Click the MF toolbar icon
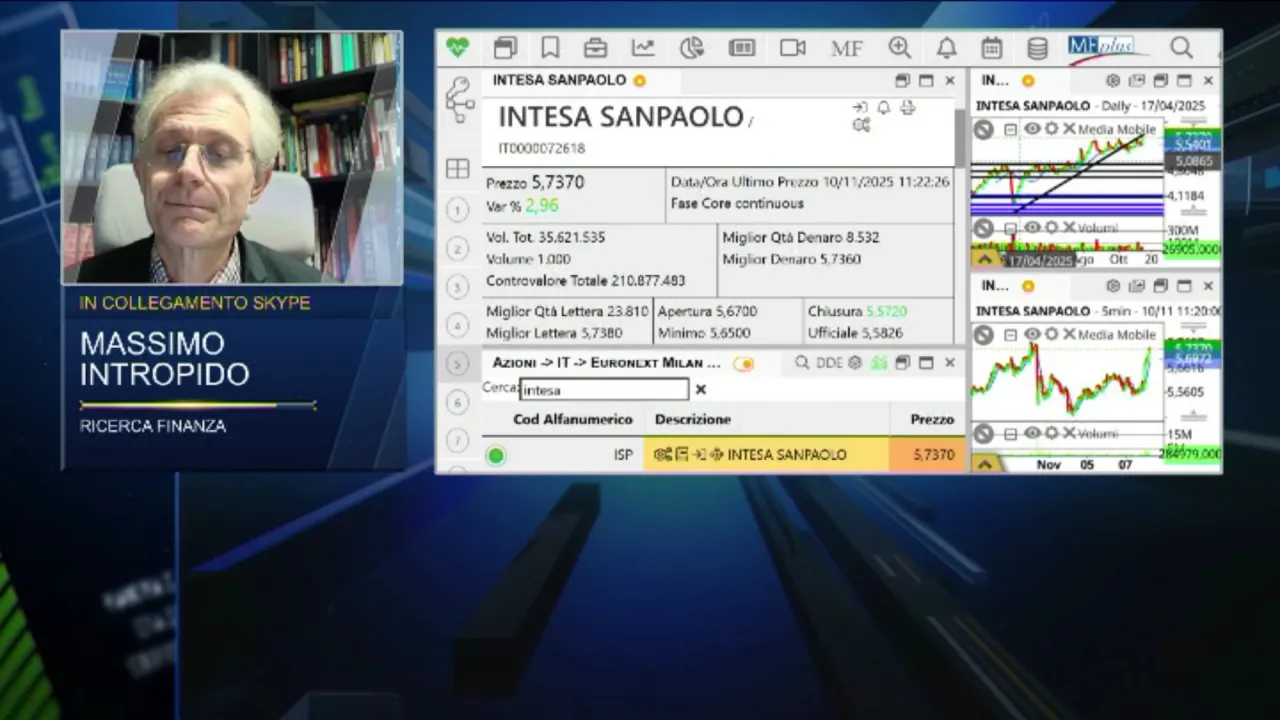Viewport: 1280px width, 720px height. [846, 48]
